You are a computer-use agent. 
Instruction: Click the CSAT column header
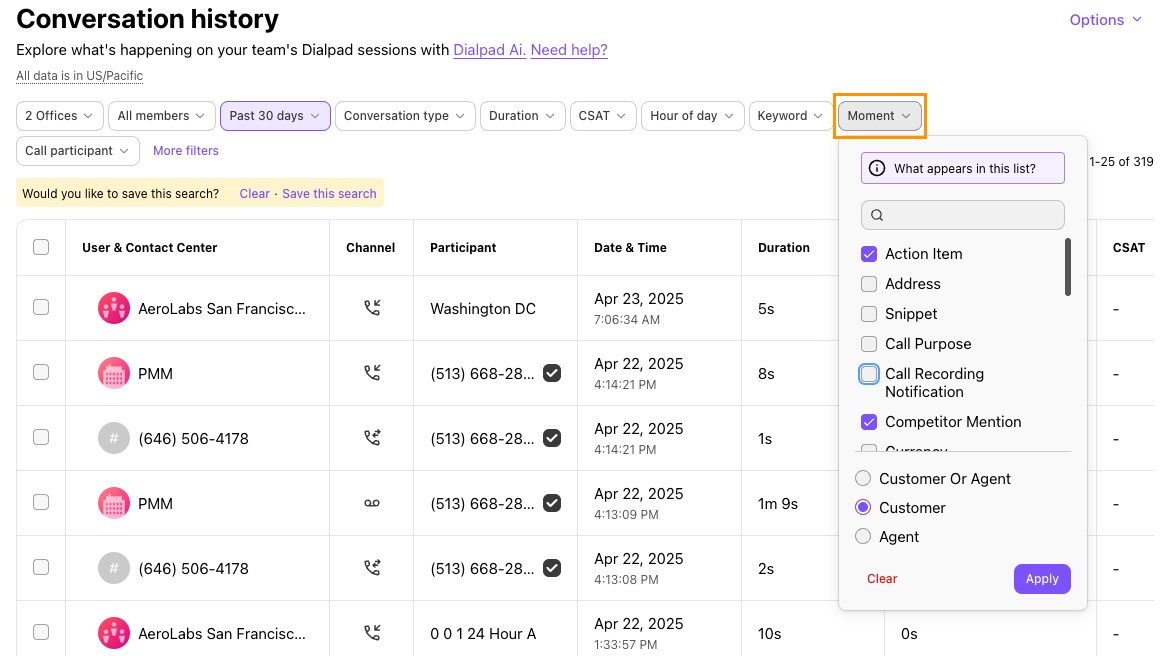pyautogui.click(x=1128, y=248)
